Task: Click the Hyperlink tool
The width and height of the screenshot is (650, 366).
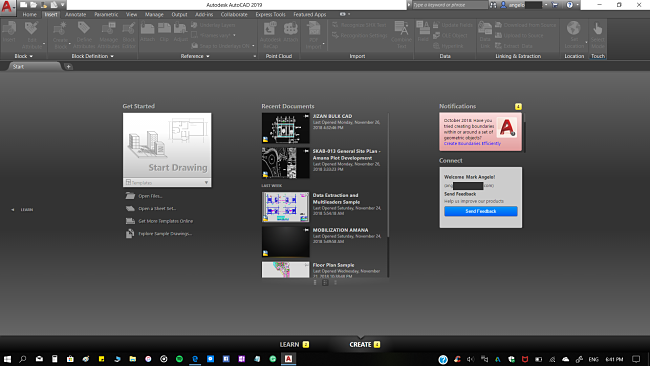Action: tap(449, 46)
